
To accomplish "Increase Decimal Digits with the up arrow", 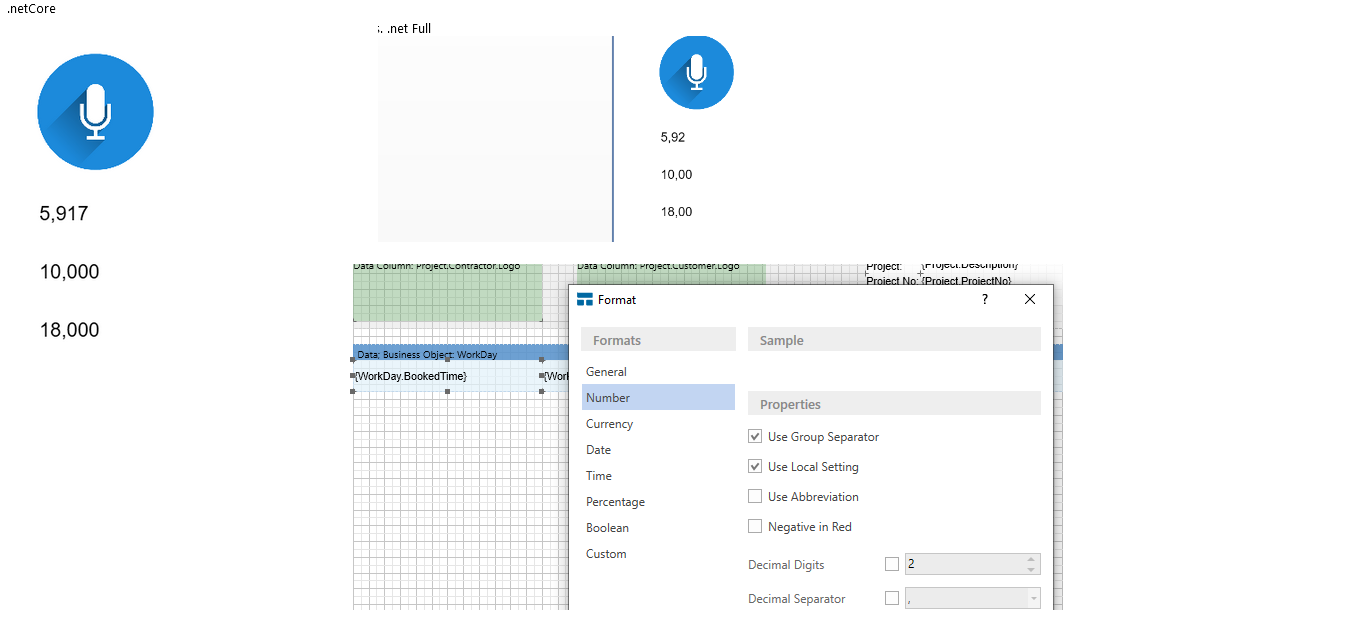I will (1031, 560).
